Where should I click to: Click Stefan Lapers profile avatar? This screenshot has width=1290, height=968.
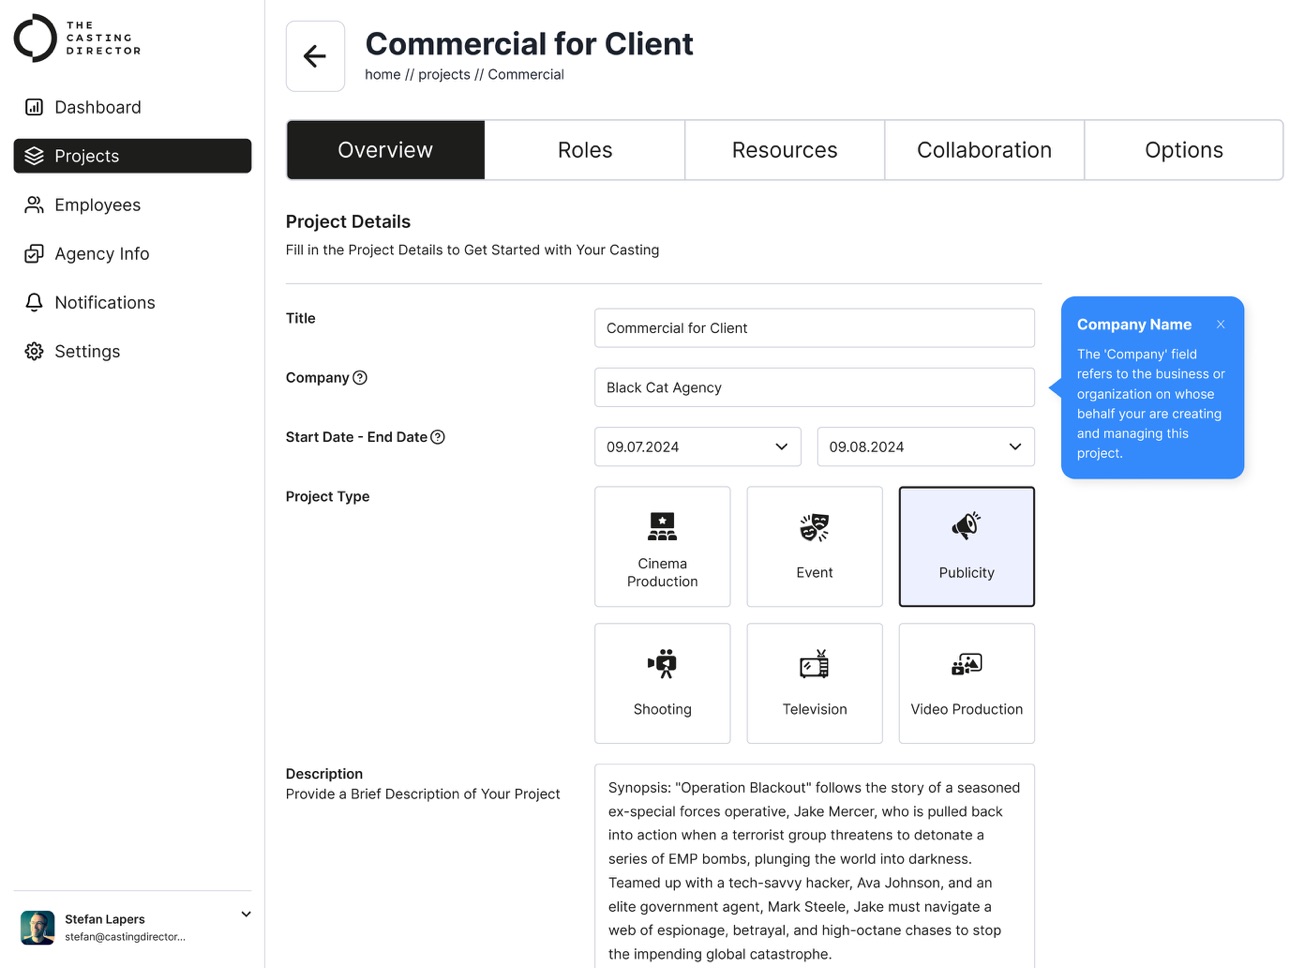[x=38, y=927]
